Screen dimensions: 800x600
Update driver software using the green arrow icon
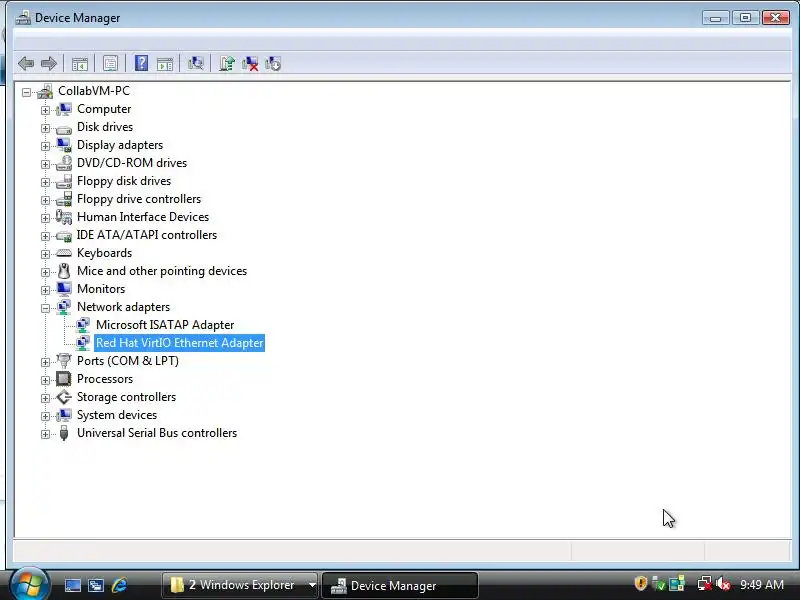coord(227,63)
